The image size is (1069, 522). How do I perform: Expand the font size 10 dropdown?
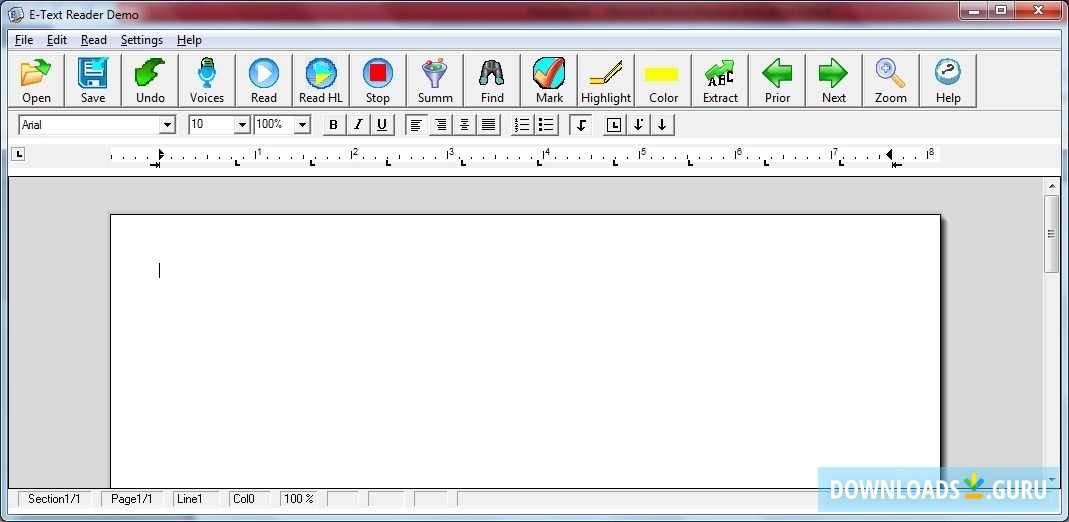pyautogui.click(x=242, y=125)
